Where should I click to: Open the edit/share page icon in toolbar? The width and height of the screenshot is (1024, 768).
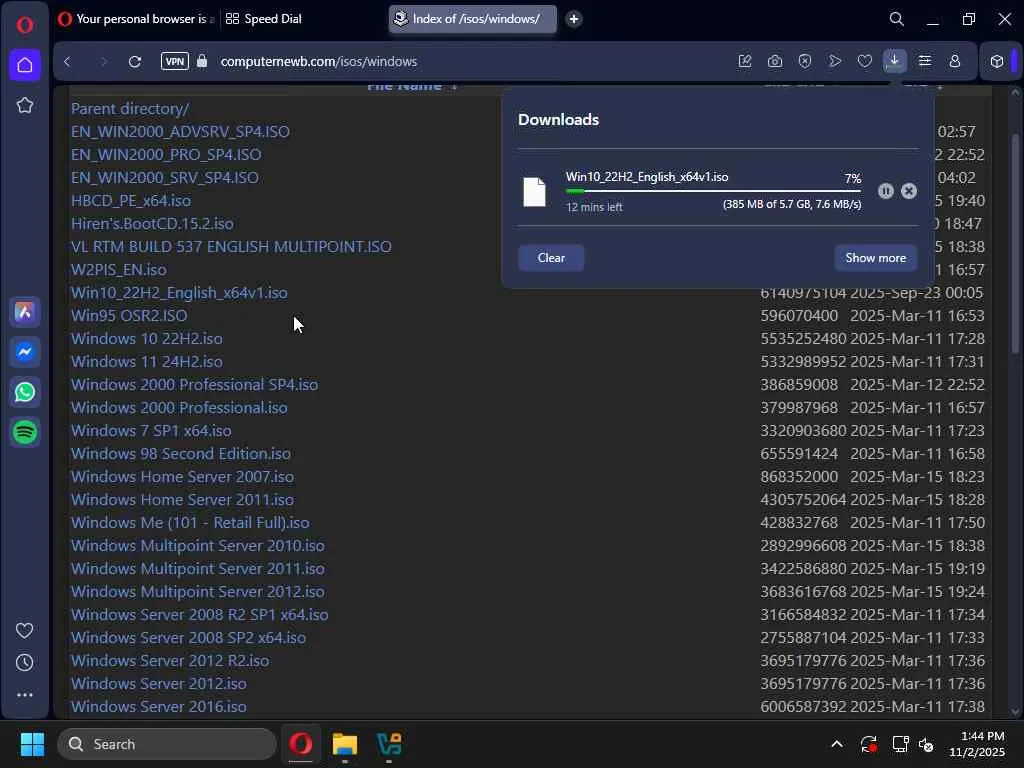click(x=744, y=61)
